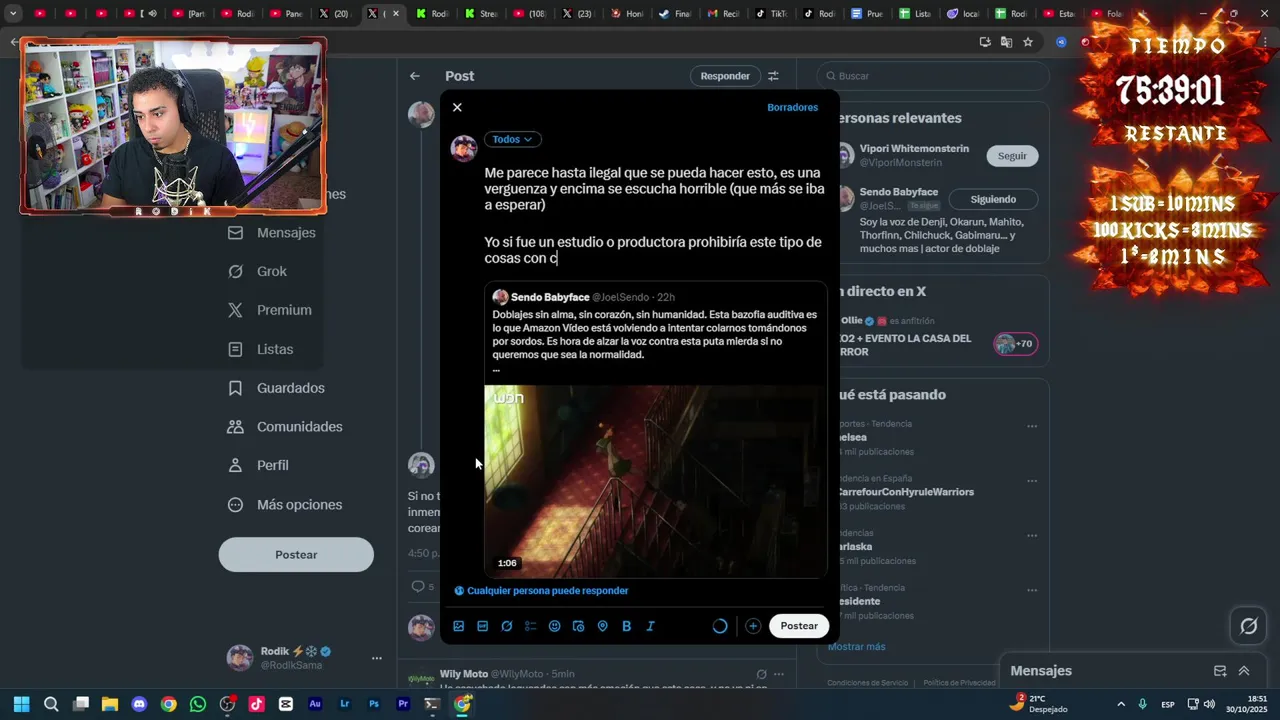
Task: Open Listas in sidebar
Action: coord(260,349)
